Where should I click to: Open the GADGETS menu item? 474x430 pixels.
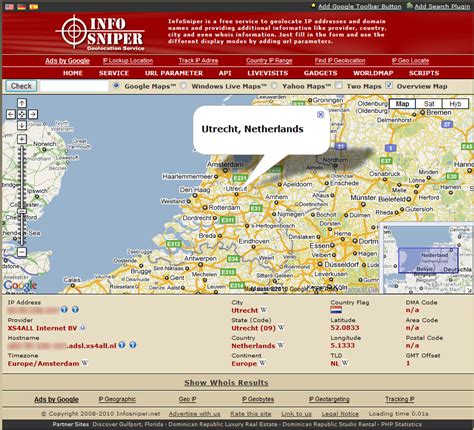click(321, 73)
